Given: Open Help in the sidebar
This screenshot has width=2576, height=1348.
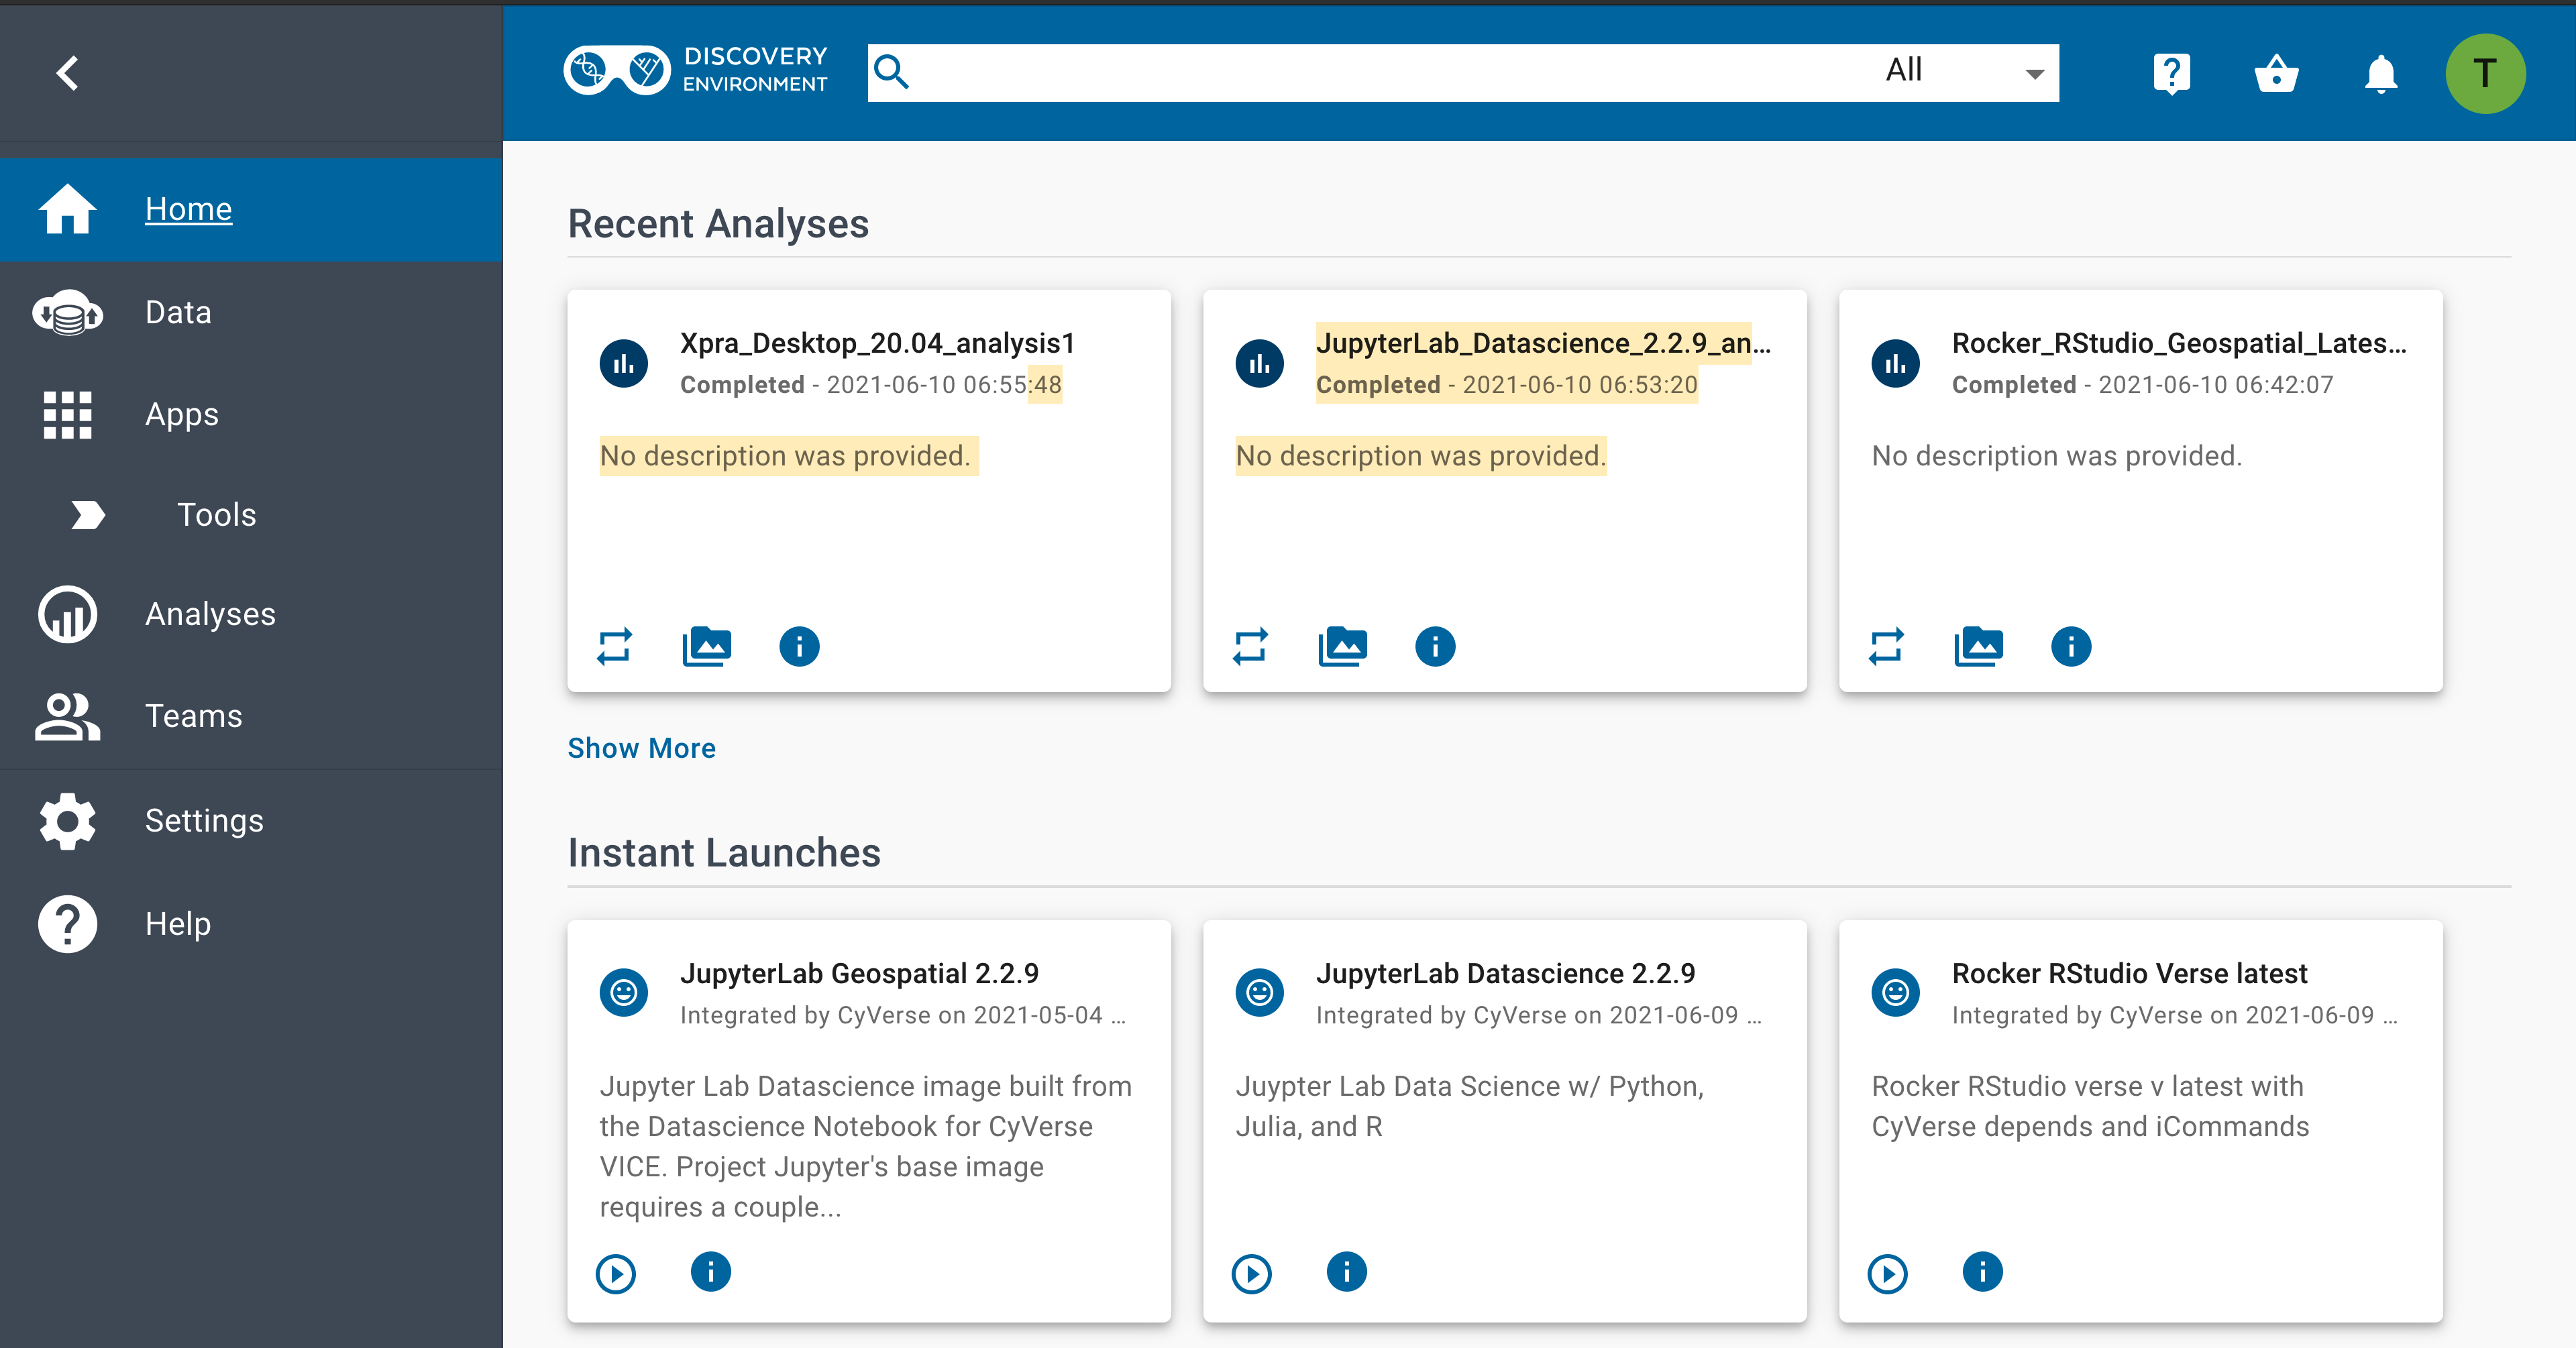Looking at the screenshot, I should [178, 923].
